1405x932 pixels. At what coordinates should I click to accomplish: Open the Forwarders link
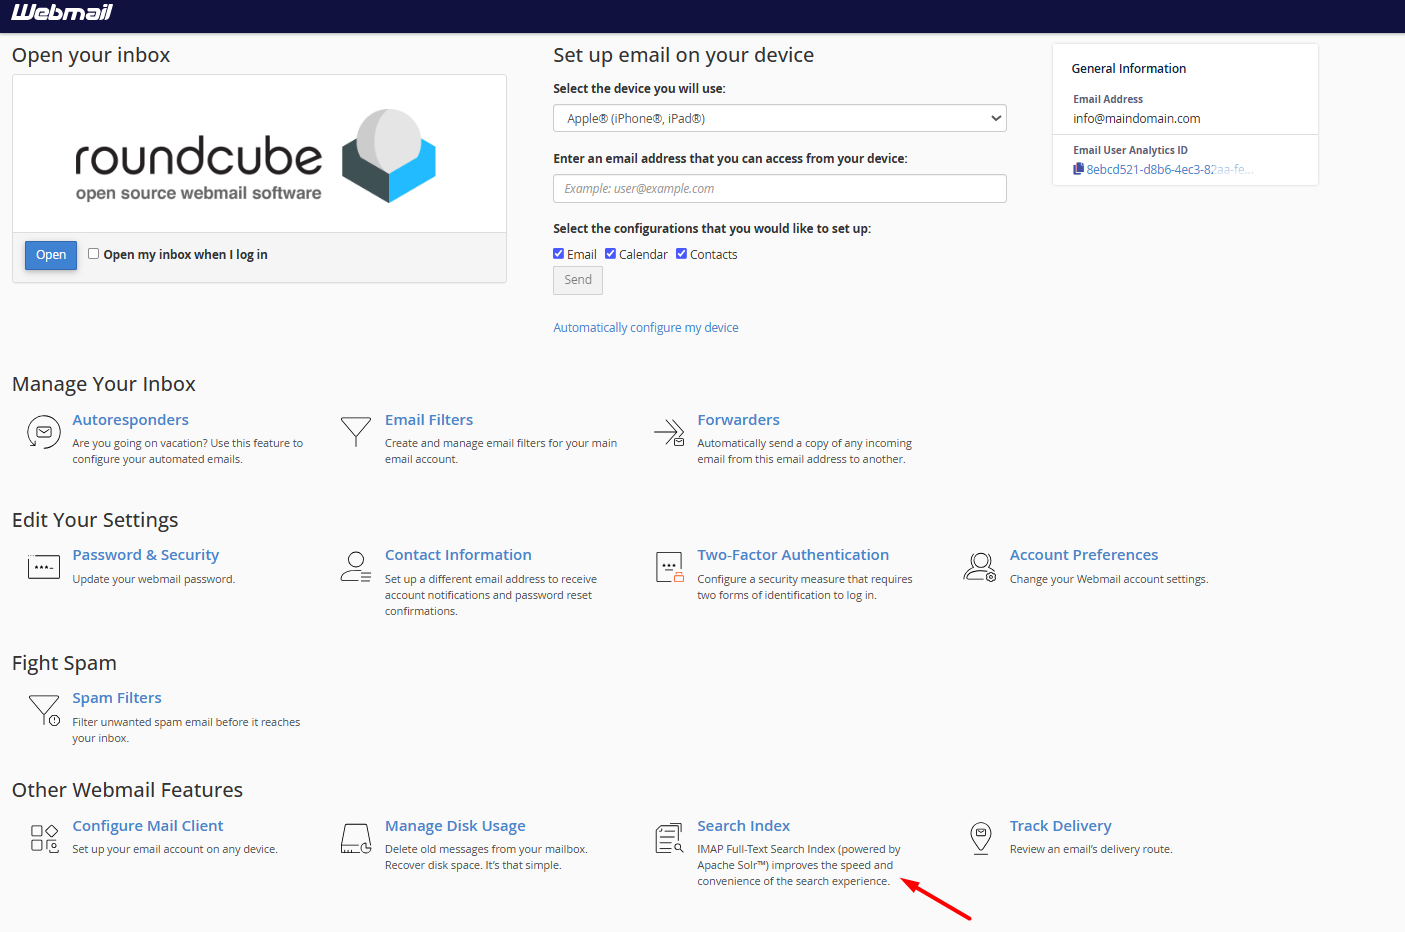738,420
